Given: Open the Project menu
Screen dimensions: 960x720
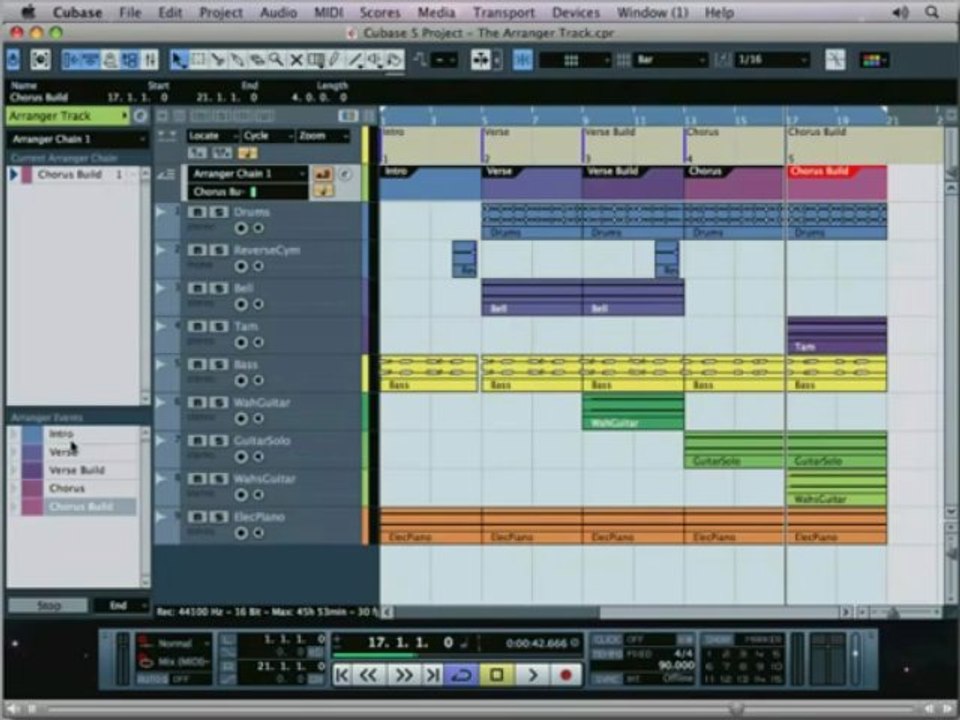Looking at the screenshot, I should (x=220, y=12).
